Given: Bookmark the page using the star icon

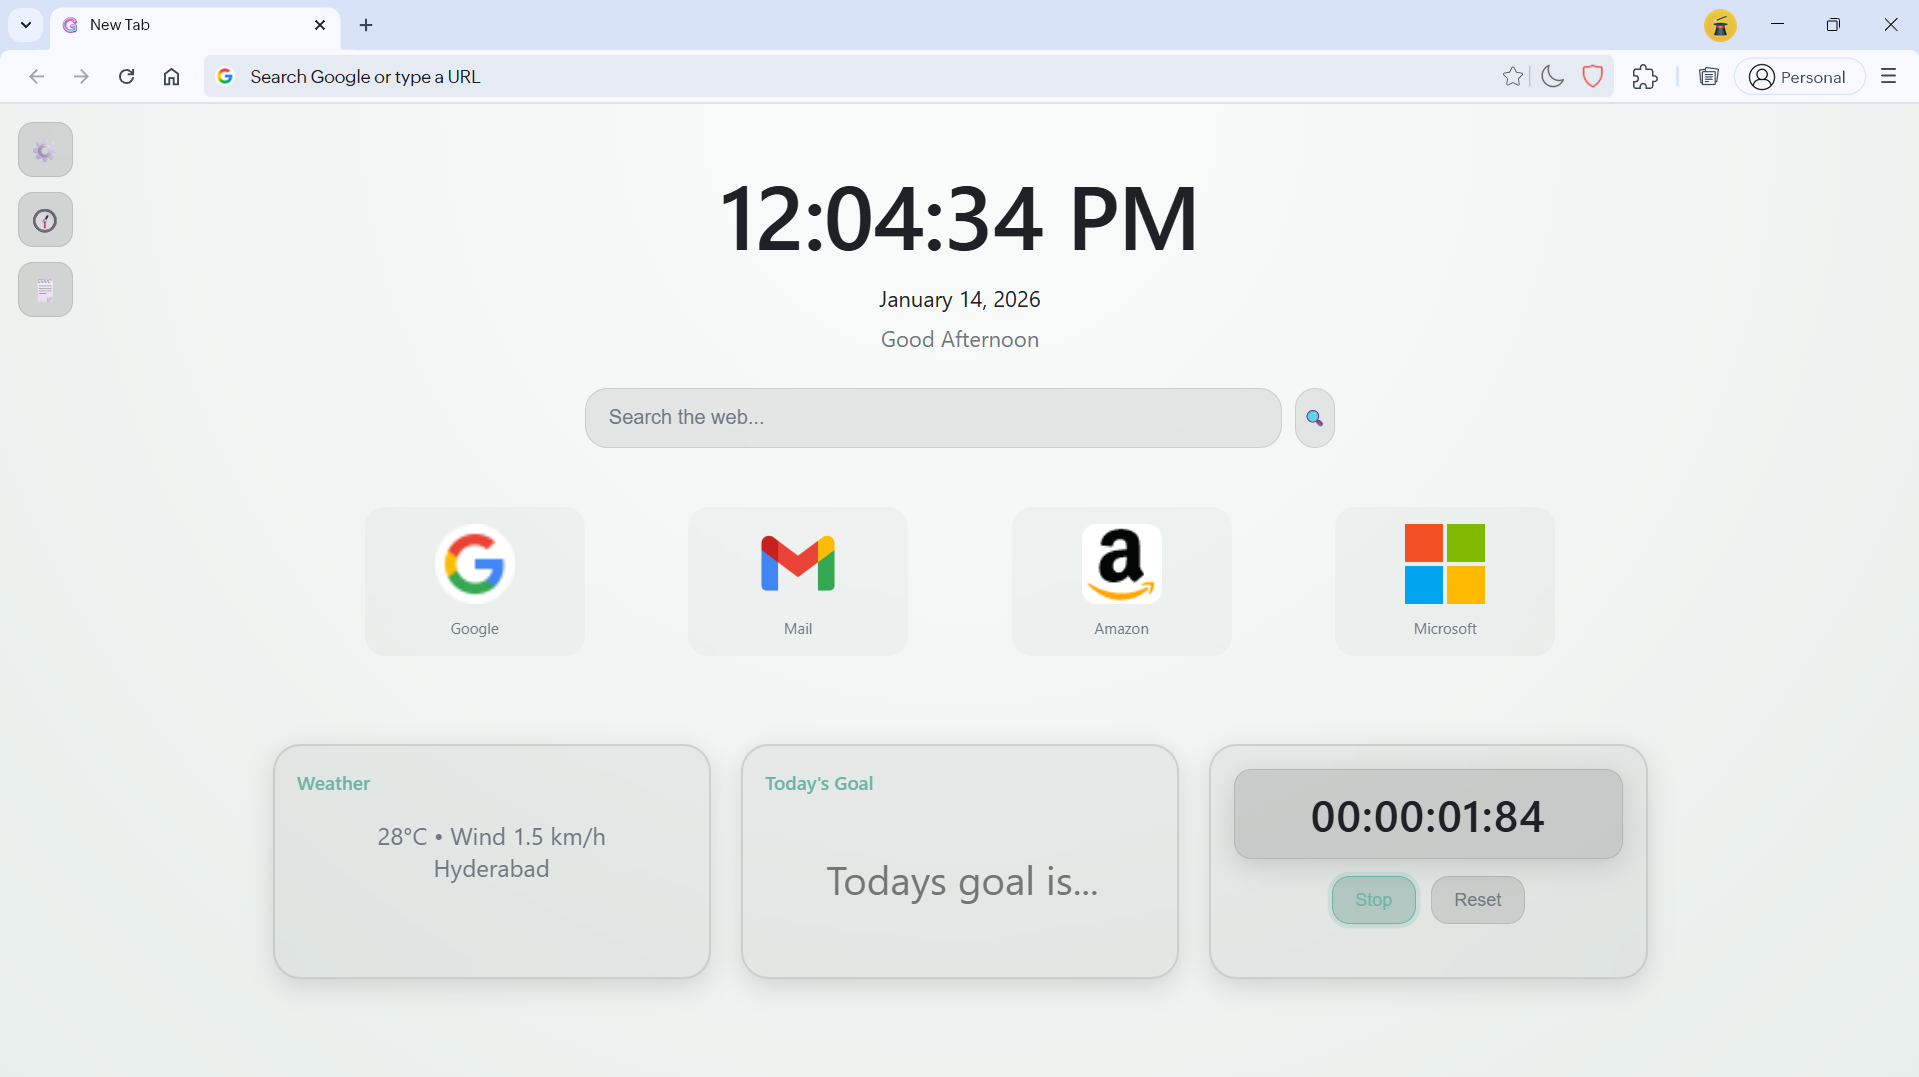Looking at the screenshot, I should (1513, 76).
